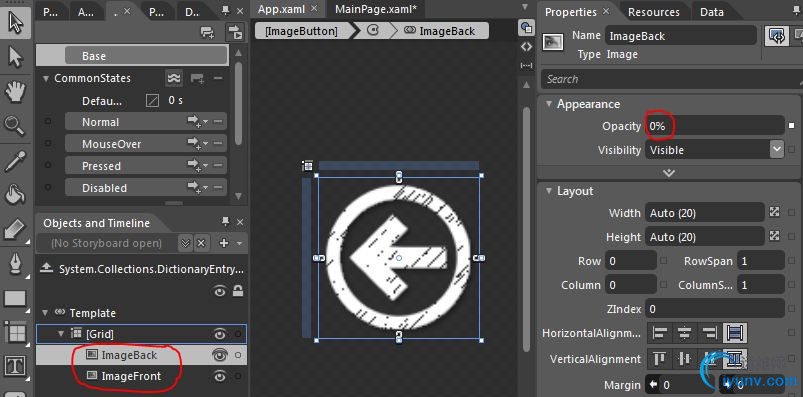Set HorizontalAlignment to Left

pyautogui.click(x=660, y=333)
